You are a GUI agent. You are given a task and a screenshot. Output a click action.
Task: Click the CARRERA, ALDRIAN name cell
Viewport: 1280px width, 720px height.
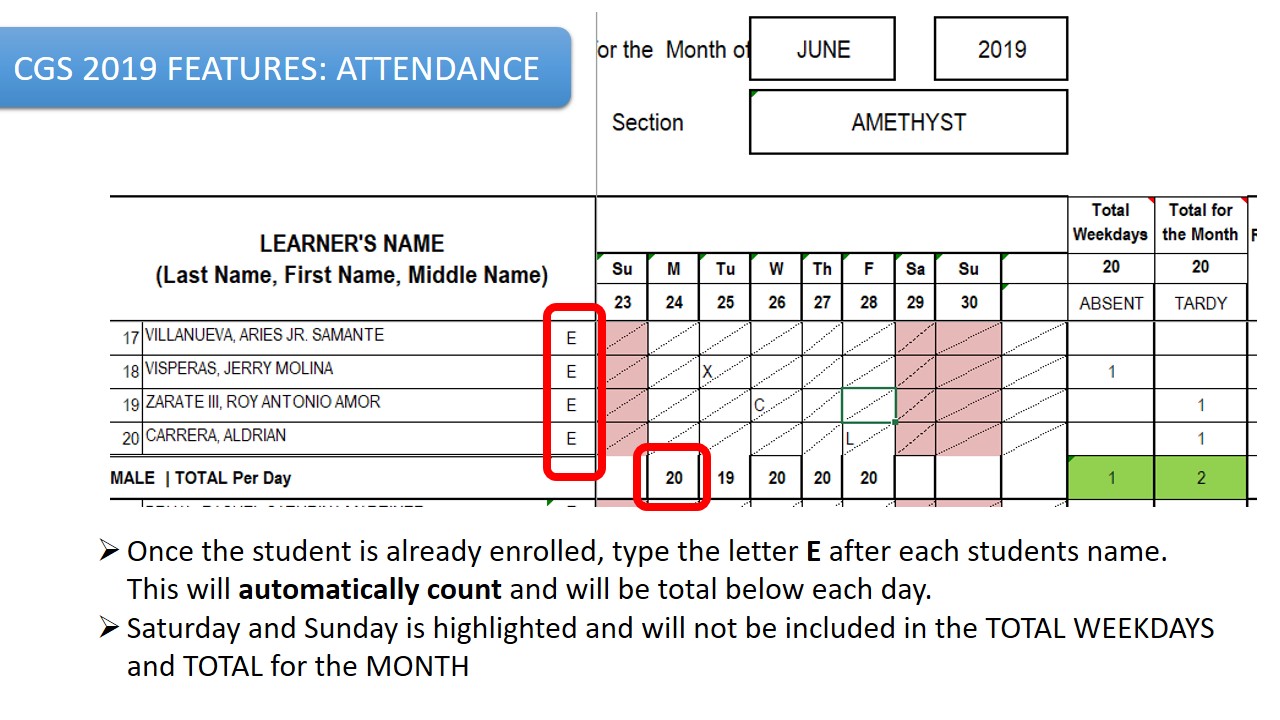(216, 436)
